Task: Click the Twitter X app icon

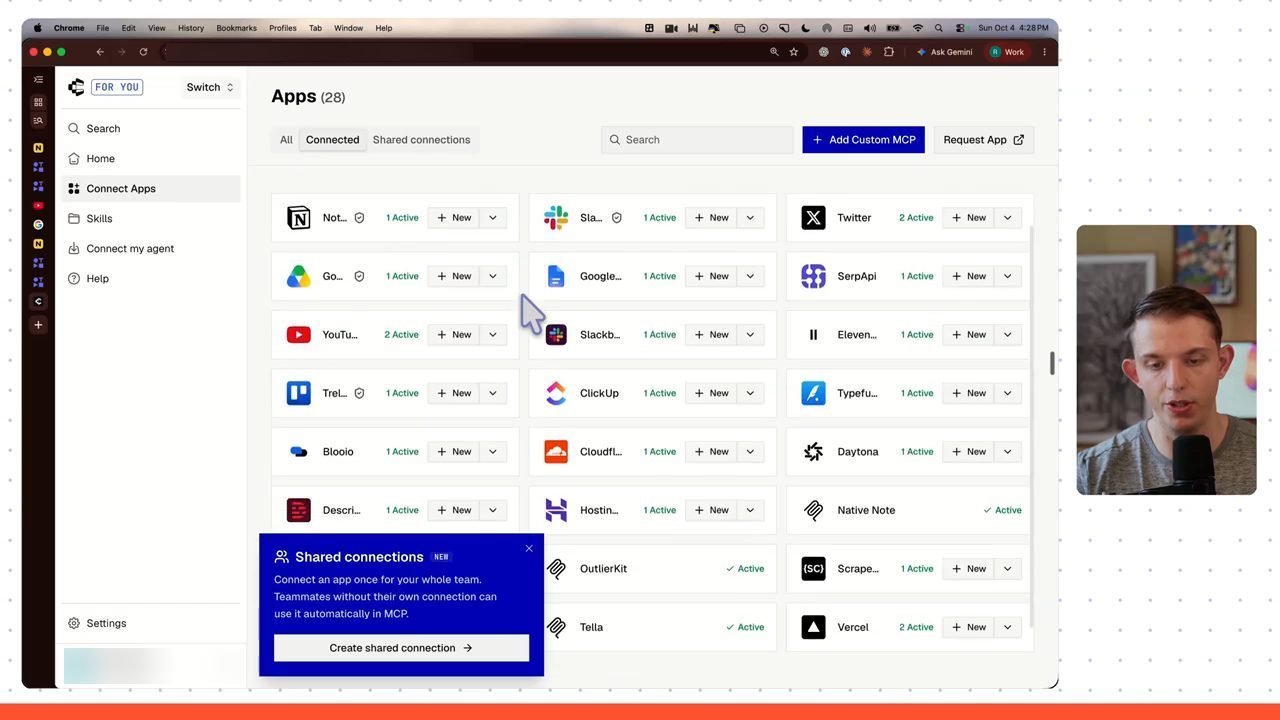Action: click(813, 218)
